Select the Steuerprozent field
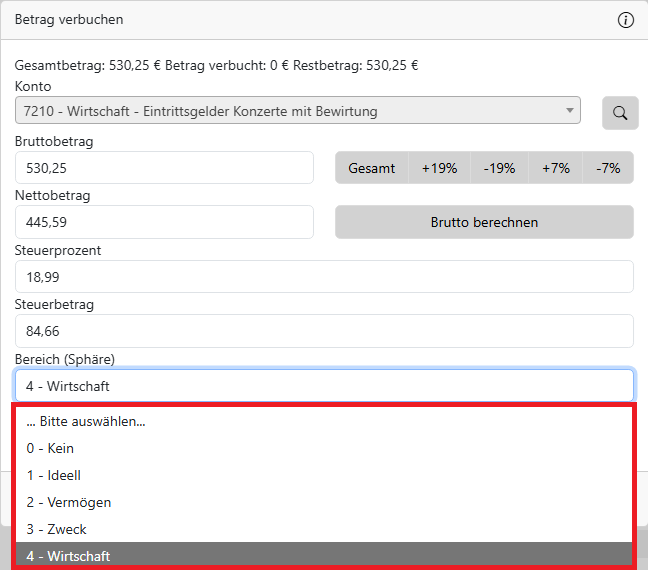The height and width of the screenshot is (570, 648). [324, 277]
